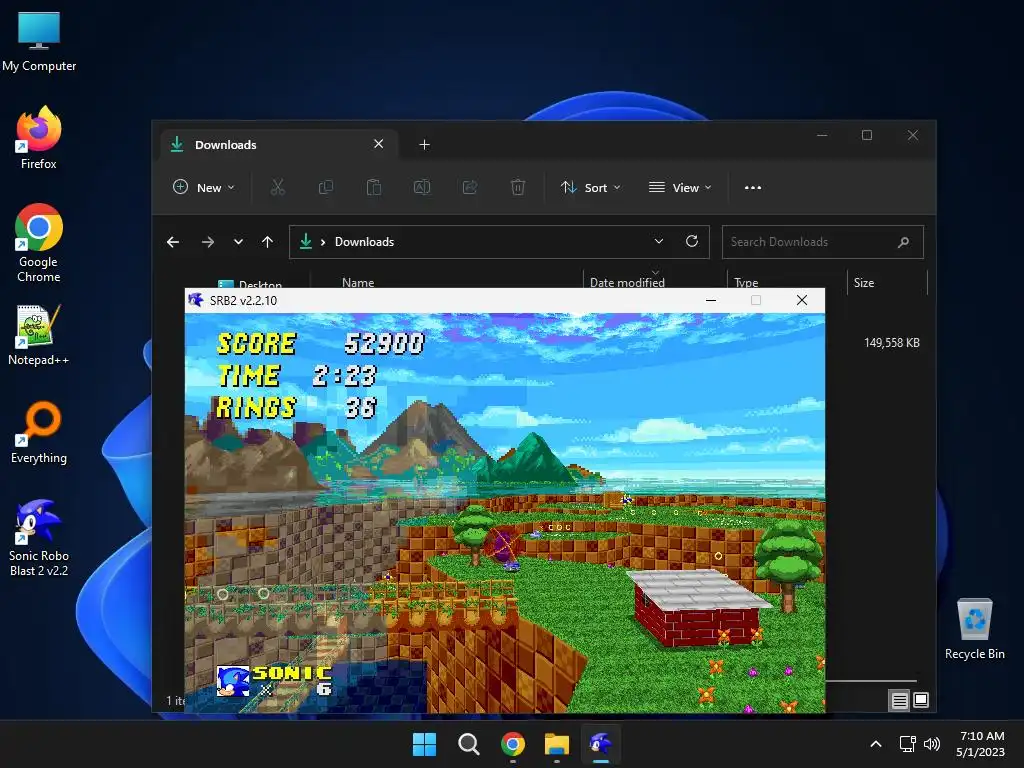
Task: Open taskbar Search
Action: coord(468,744)
